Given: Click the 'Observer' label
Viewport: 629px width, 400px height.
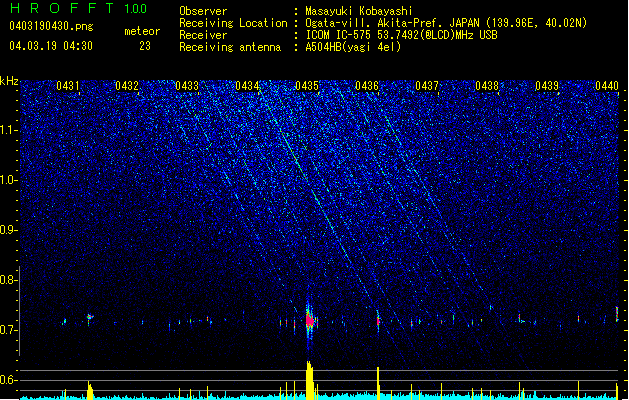Looking at the screenshot, I should 203,11.
